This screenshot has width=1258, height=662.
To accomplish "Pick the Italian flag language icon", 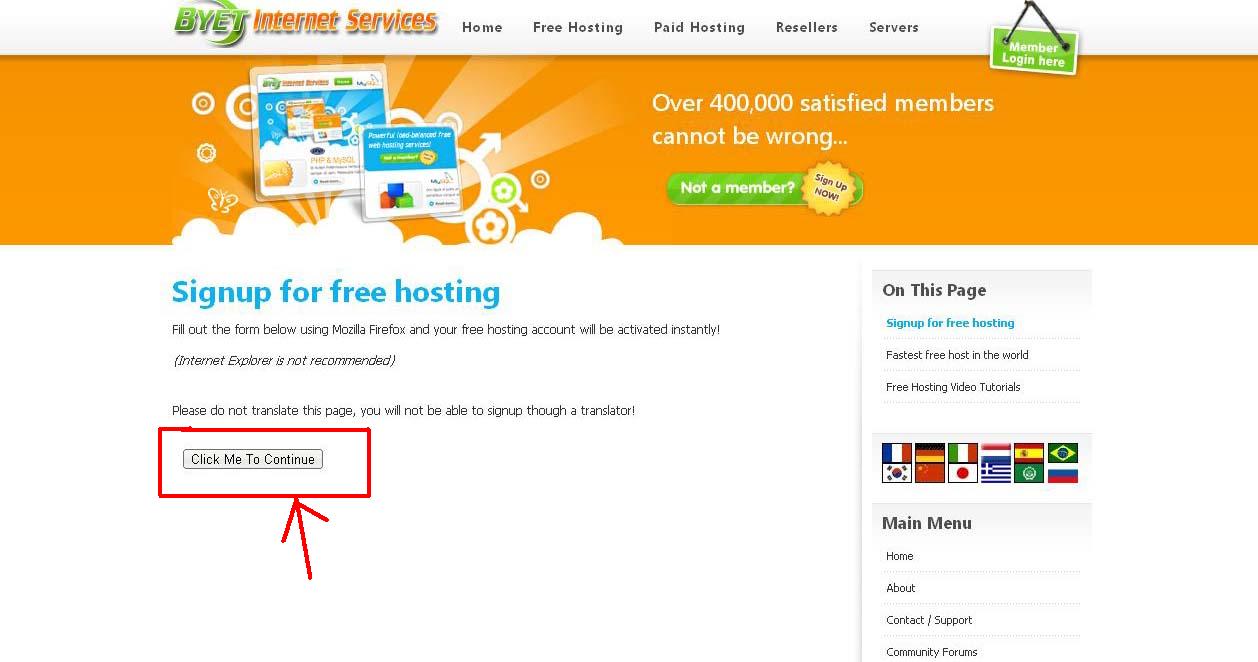I will coord(963,453).
